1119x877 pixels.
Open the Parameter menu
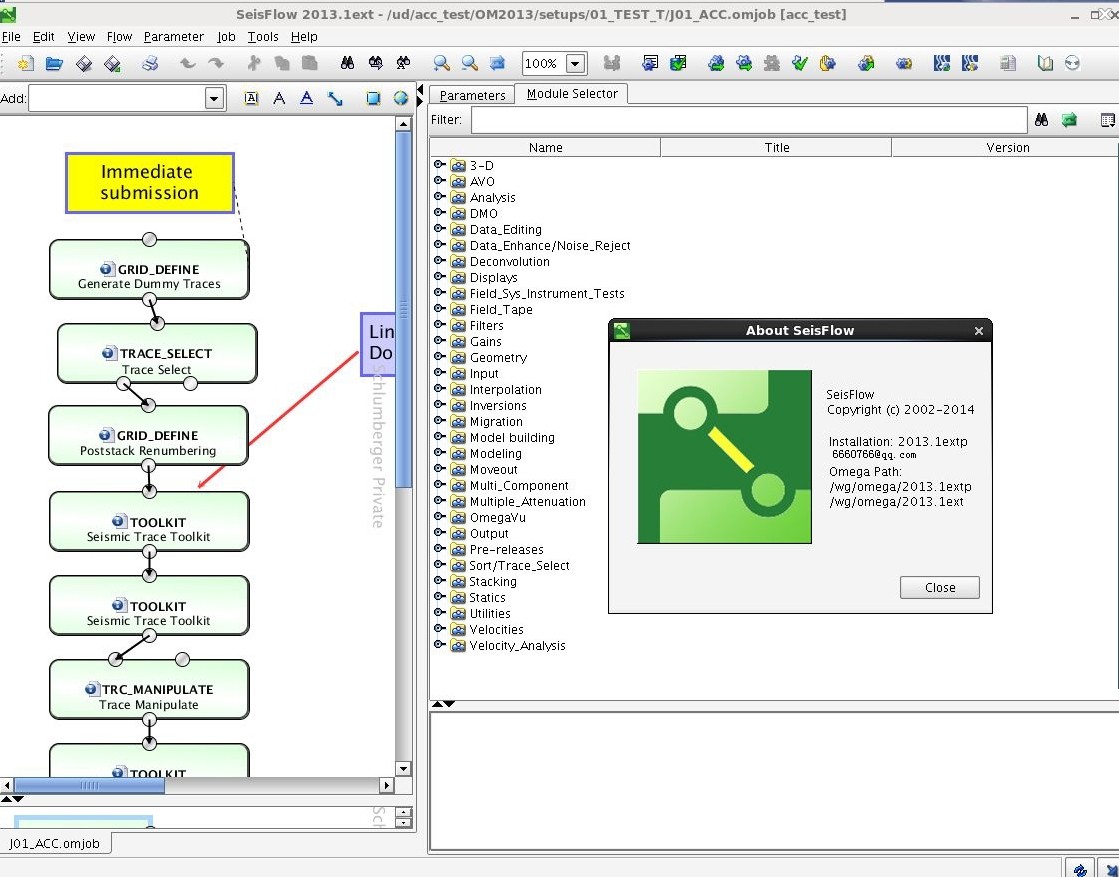[173, 36]
